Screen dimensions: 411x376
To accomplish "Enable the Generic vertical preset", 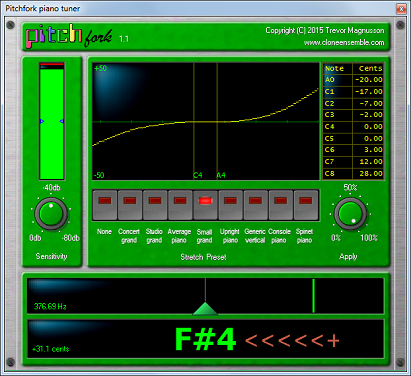I will 256,205.
